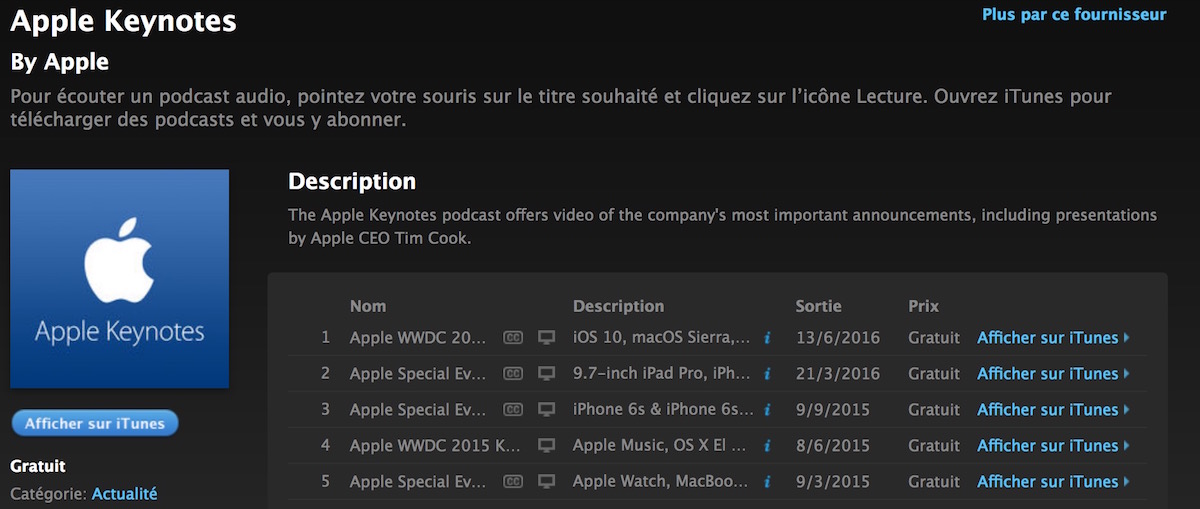The height and width of the screenshot is (509, 1200).
Task: Sort list by Sortie column header
Action: pyautogui.click(x=818, y=306)
